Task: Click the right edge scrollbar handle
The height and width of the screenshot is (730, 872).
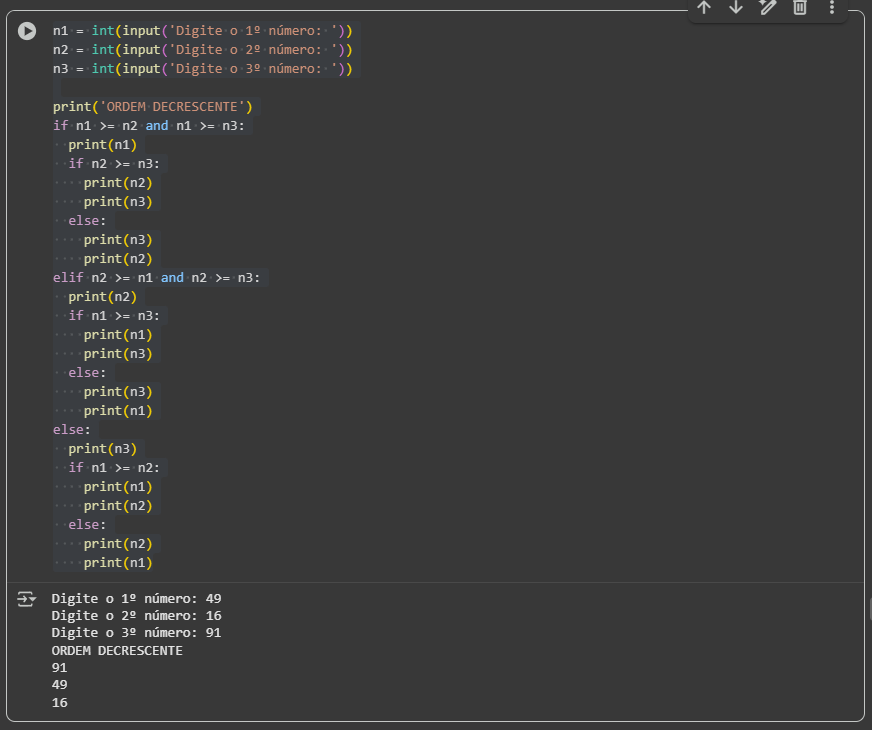Action: pos(868,608)
